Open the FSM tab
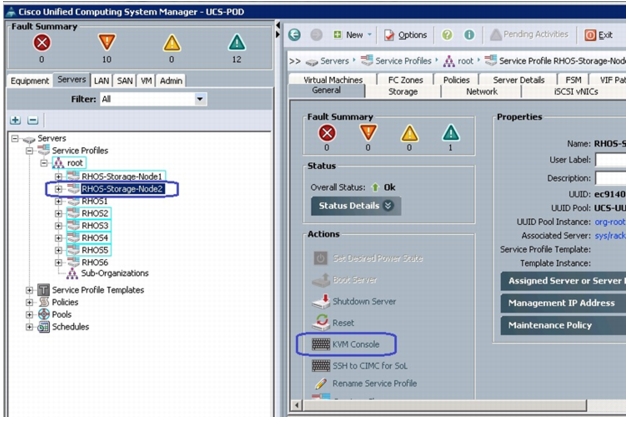The image size is (630, 431). point(573,80)
